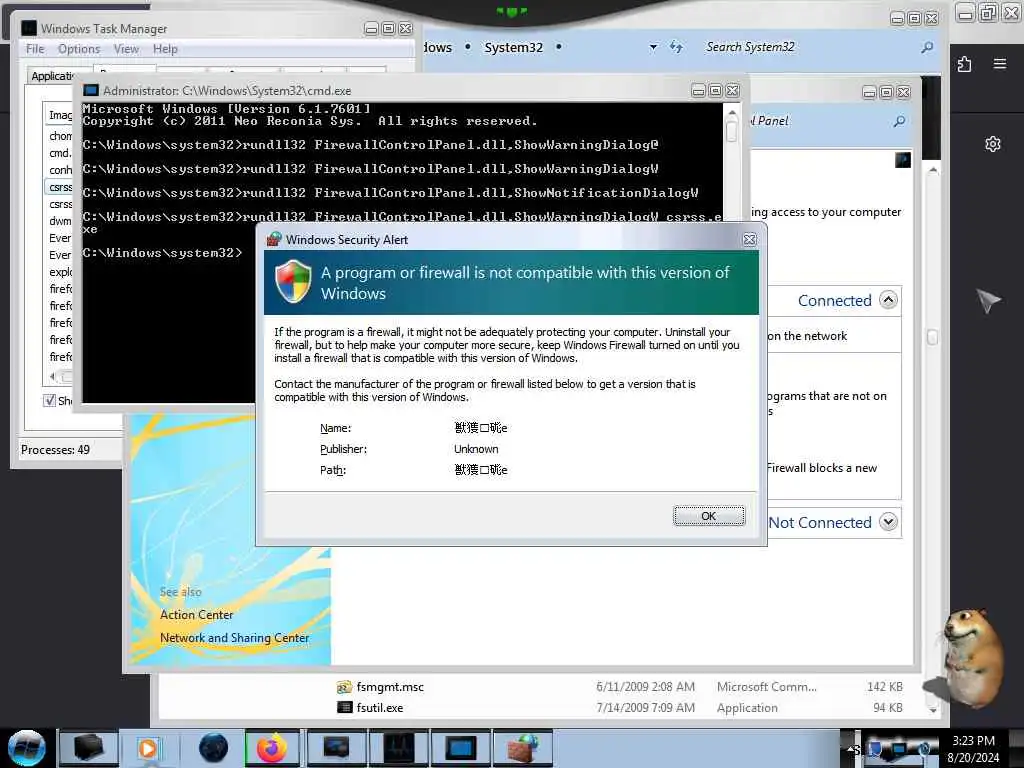
Task: Click the Image Name column header
Action: pos(60,115)
